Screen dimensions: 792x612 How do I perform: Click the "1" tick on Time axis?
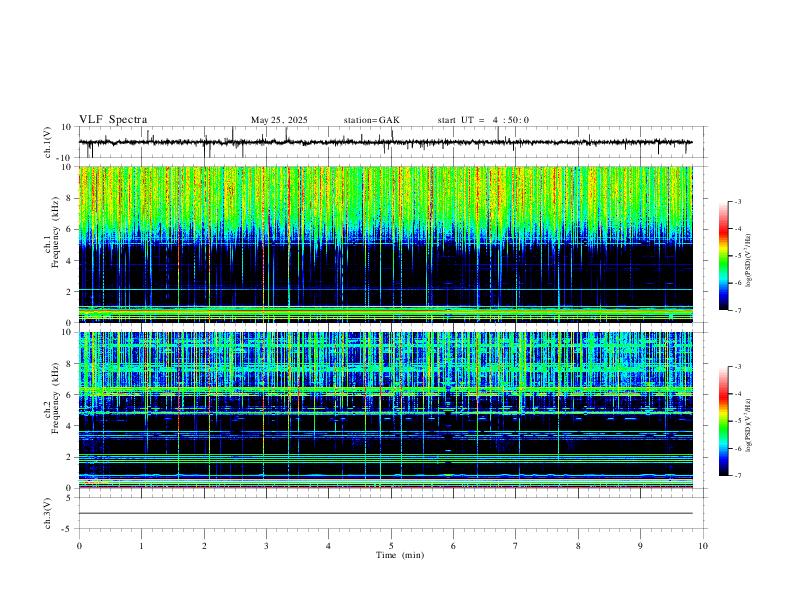pyautogui.click(x=141, y=546)
